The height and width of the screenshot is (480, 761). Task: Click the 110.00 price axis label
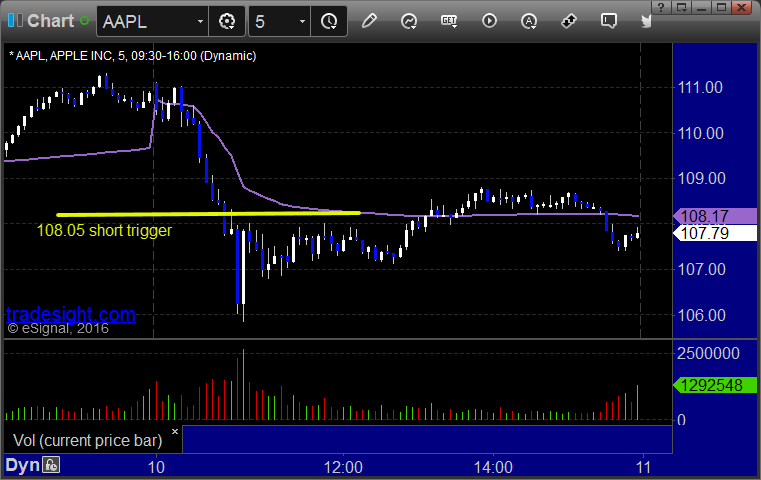click(700, 133)
